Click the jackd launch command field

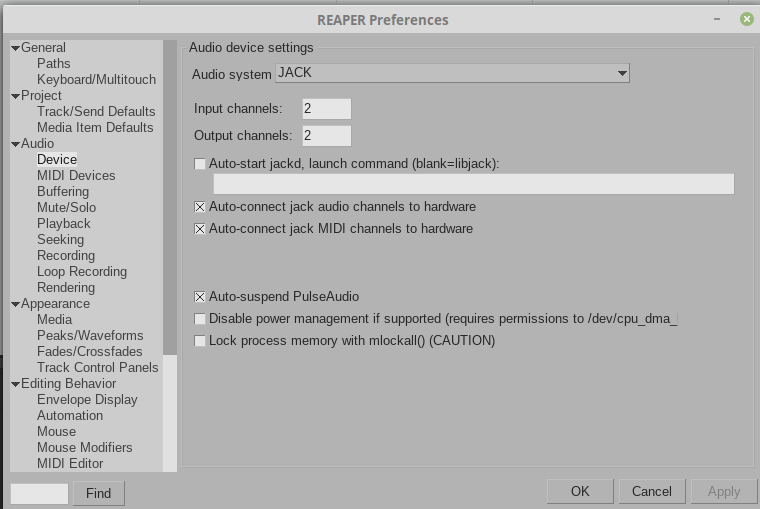pos(473,184)
